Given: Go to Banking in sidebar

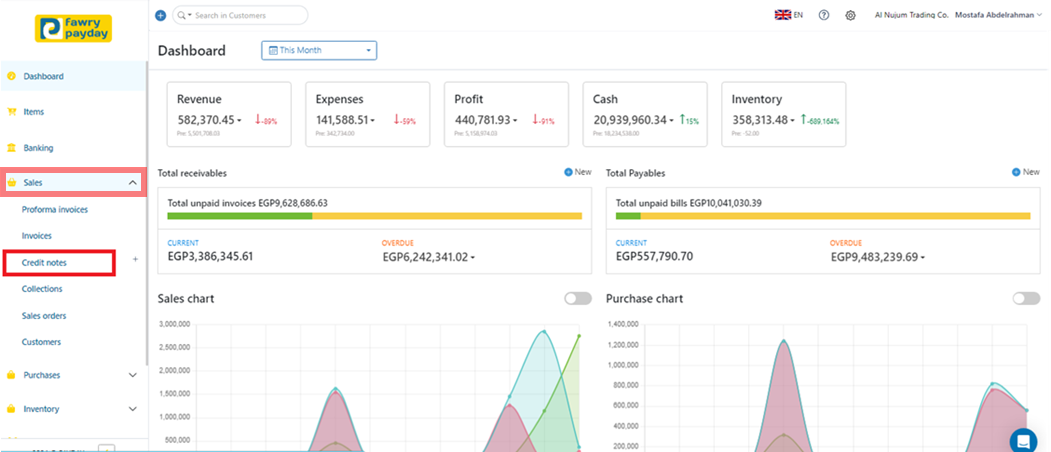Looking at the screenshot, I should click(39, 146).
